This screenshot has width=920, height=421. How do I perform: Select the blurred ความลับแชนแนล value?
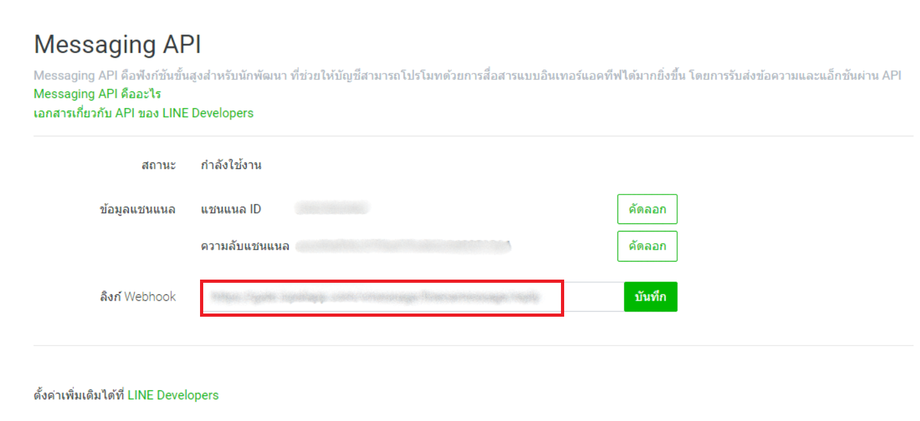point(405,245)
